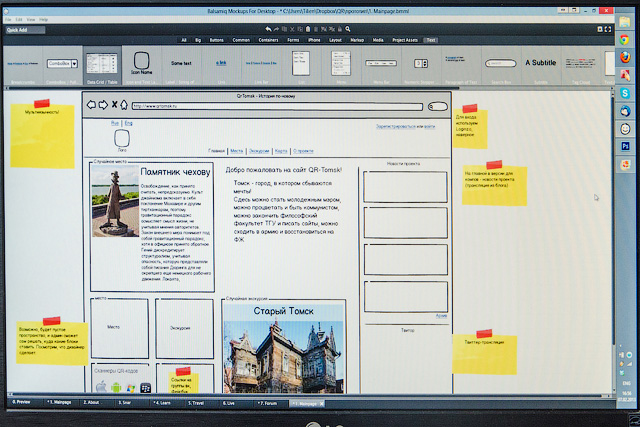Select the mockup browser back arrow
The width and height of the screenshot is (640, 427).
coord(91,105)
